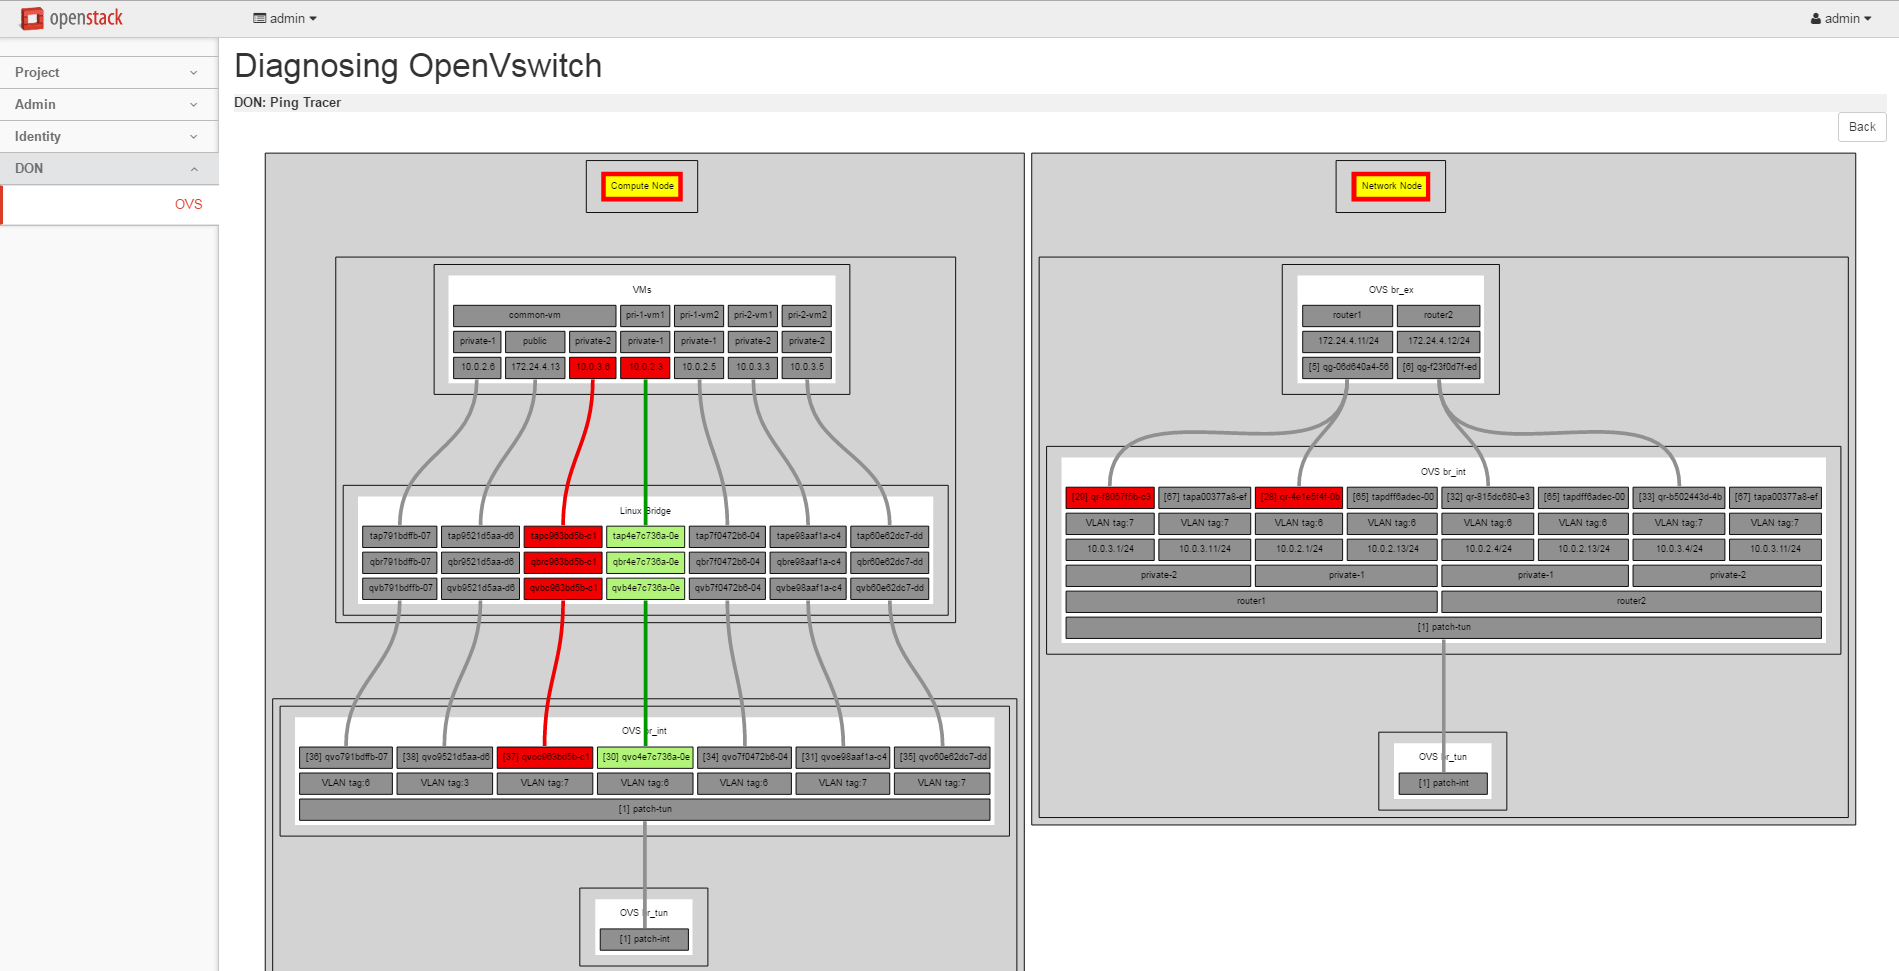
Task: Expand the Project sidebar section
Action: [108, 72]
